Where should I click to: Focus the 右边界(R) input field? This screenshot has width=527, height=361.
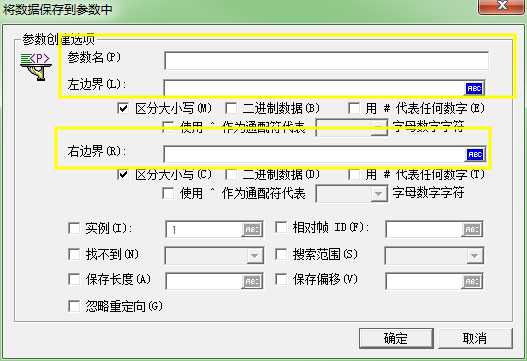pos(315,154)
